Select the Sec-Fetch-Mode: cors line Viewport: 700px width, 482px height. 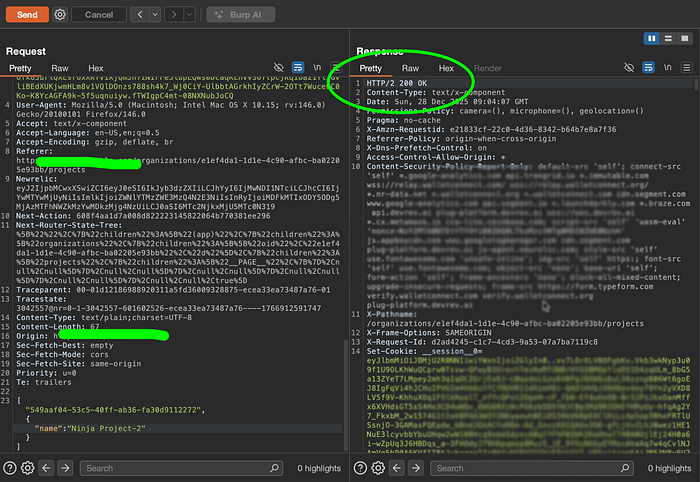62,355
